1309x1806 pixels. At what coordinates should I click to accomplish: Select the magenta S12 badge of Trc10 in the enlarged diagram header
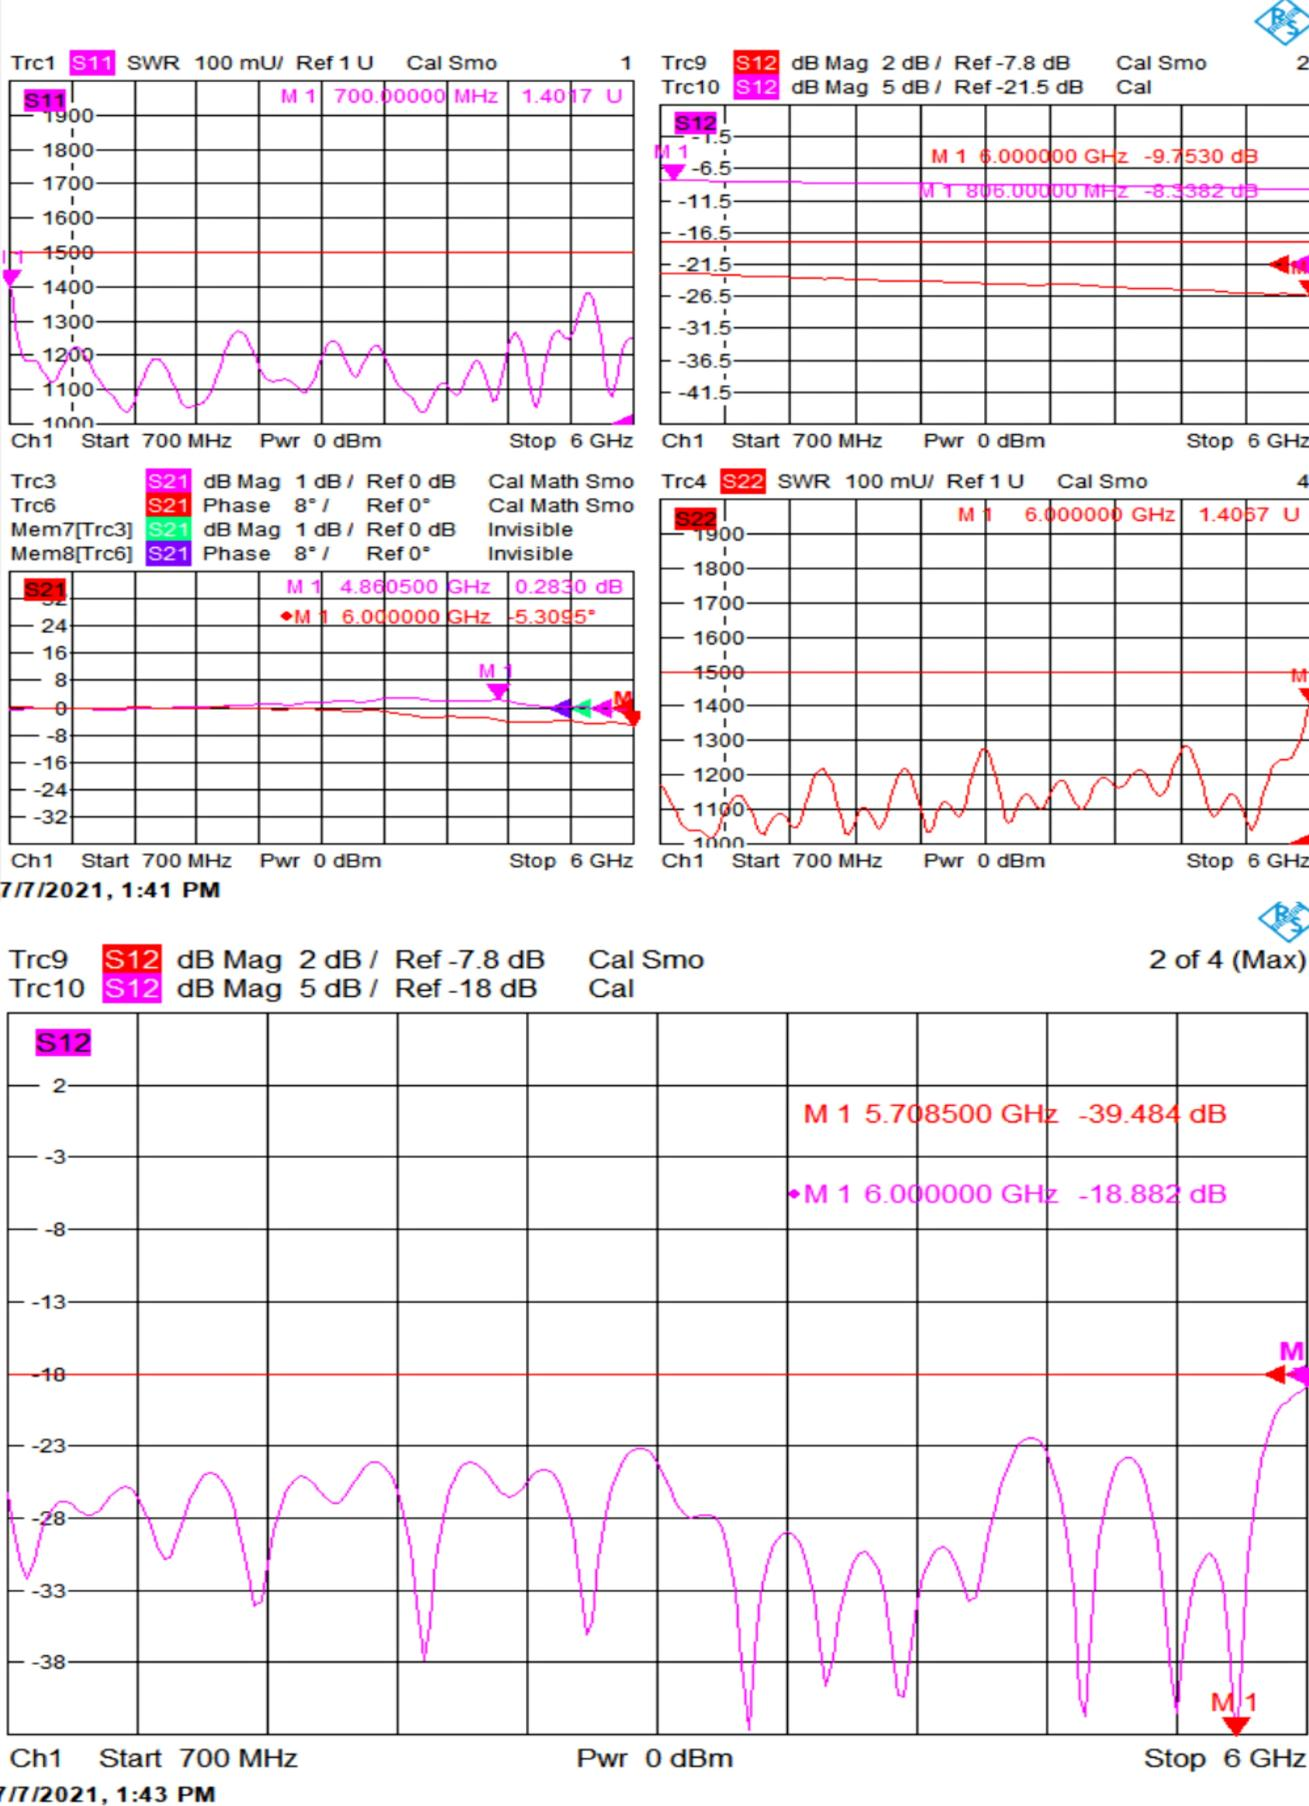tap(131, 989)
